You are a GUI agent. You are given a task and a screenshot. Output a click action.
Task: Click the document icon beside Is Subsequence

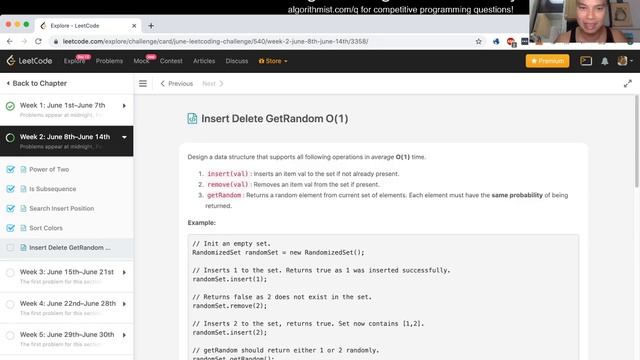tap(23, 189)
